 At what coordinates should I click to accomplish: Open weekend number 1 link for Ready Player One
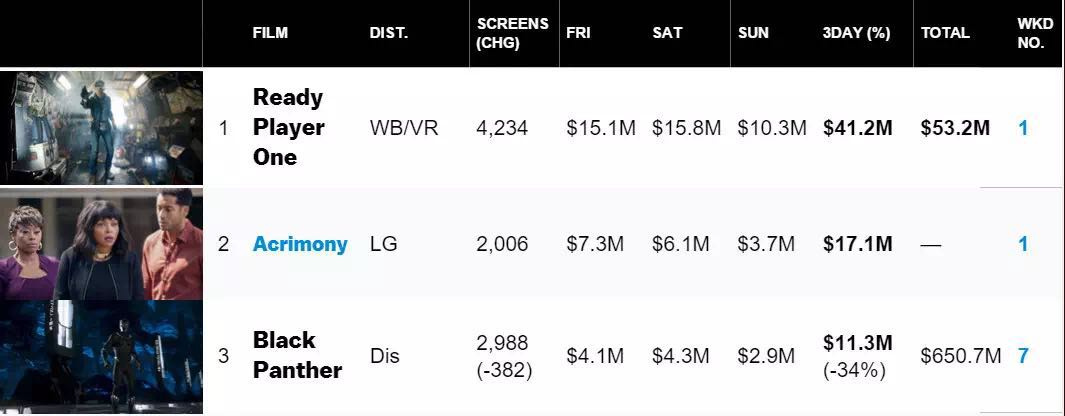pos(1023,128)
